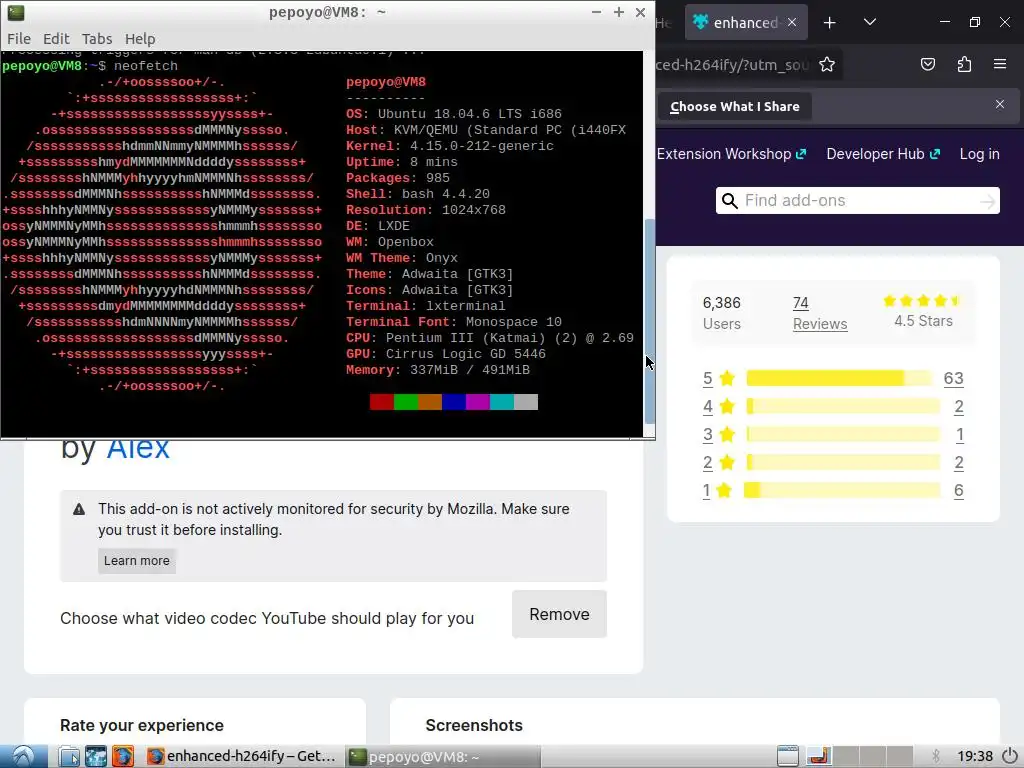Click the search magnifier icon
Screen dimensions: 1024x768
pyautogui.click(x=729, y=200)
